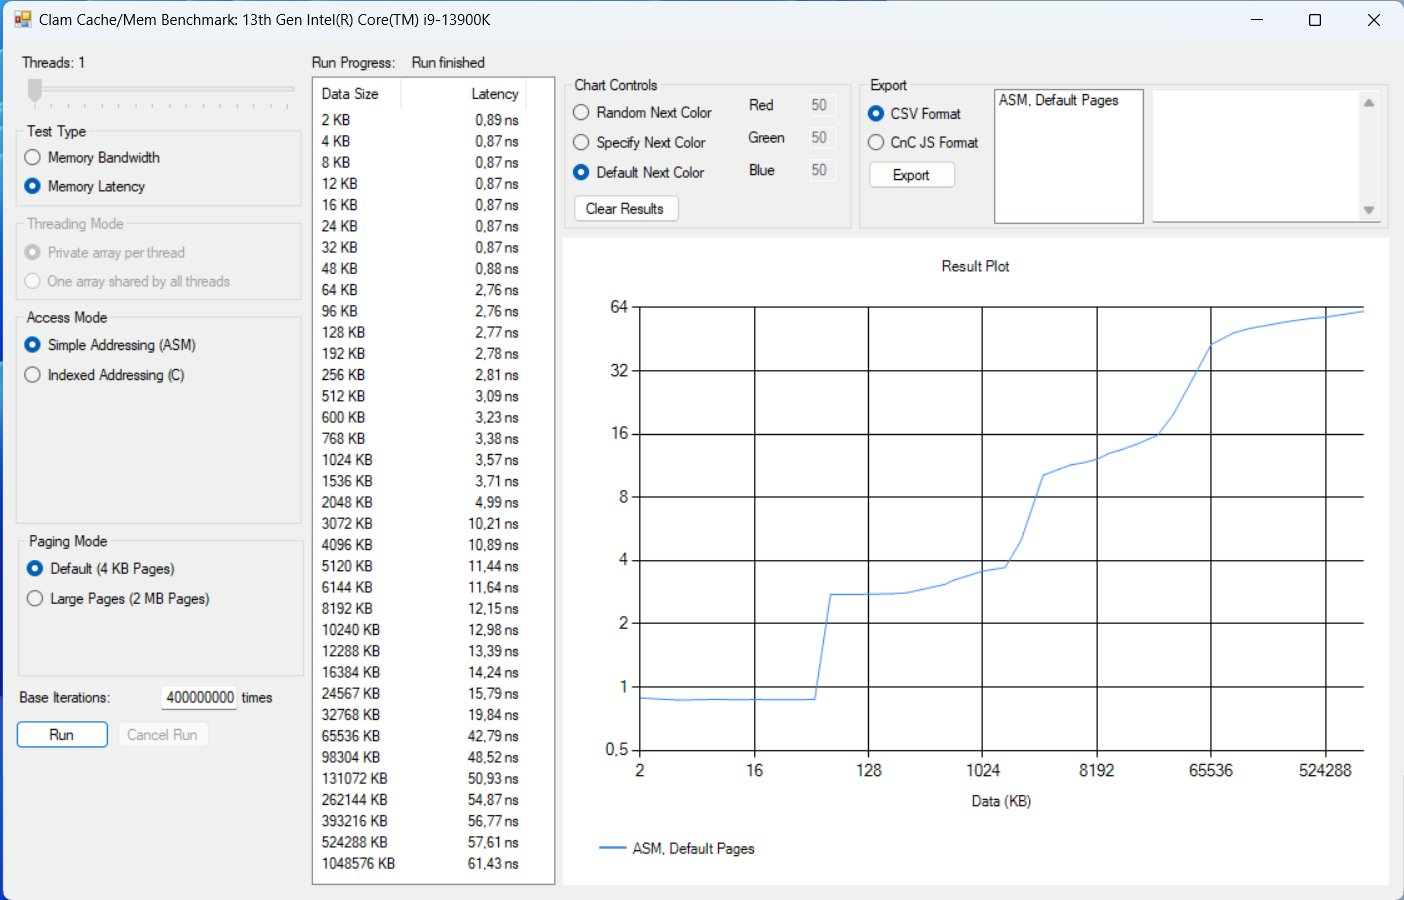The height and width of the screenshot is (900, 1404).
Task: Select the 1048576 KB row
Action: (420, 864)
